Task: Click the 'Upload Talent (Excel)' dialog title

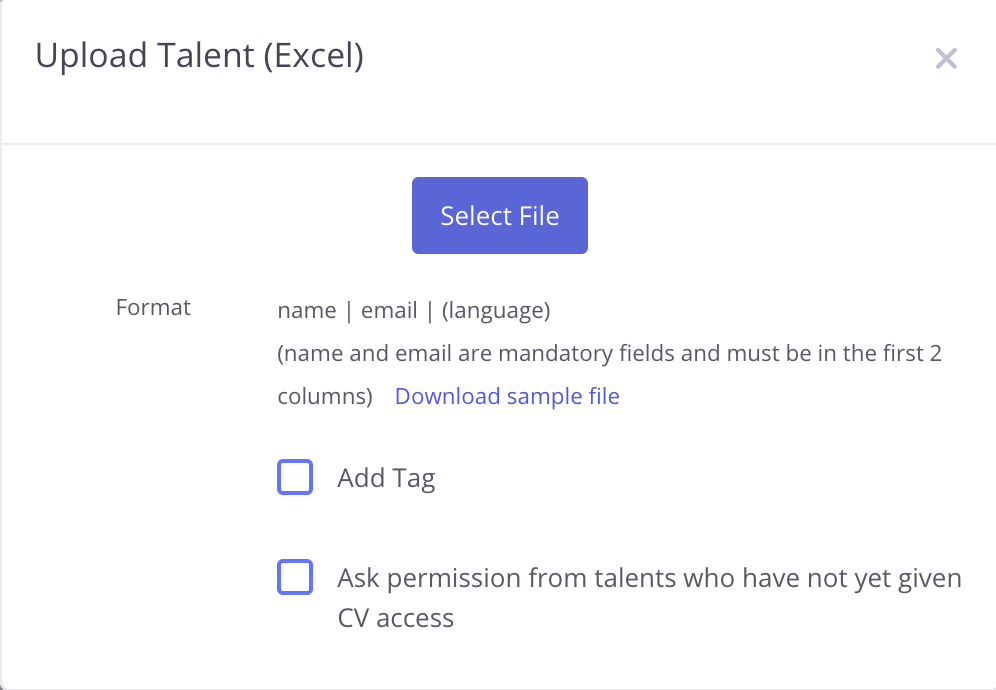Action: [x=199, y=56]
